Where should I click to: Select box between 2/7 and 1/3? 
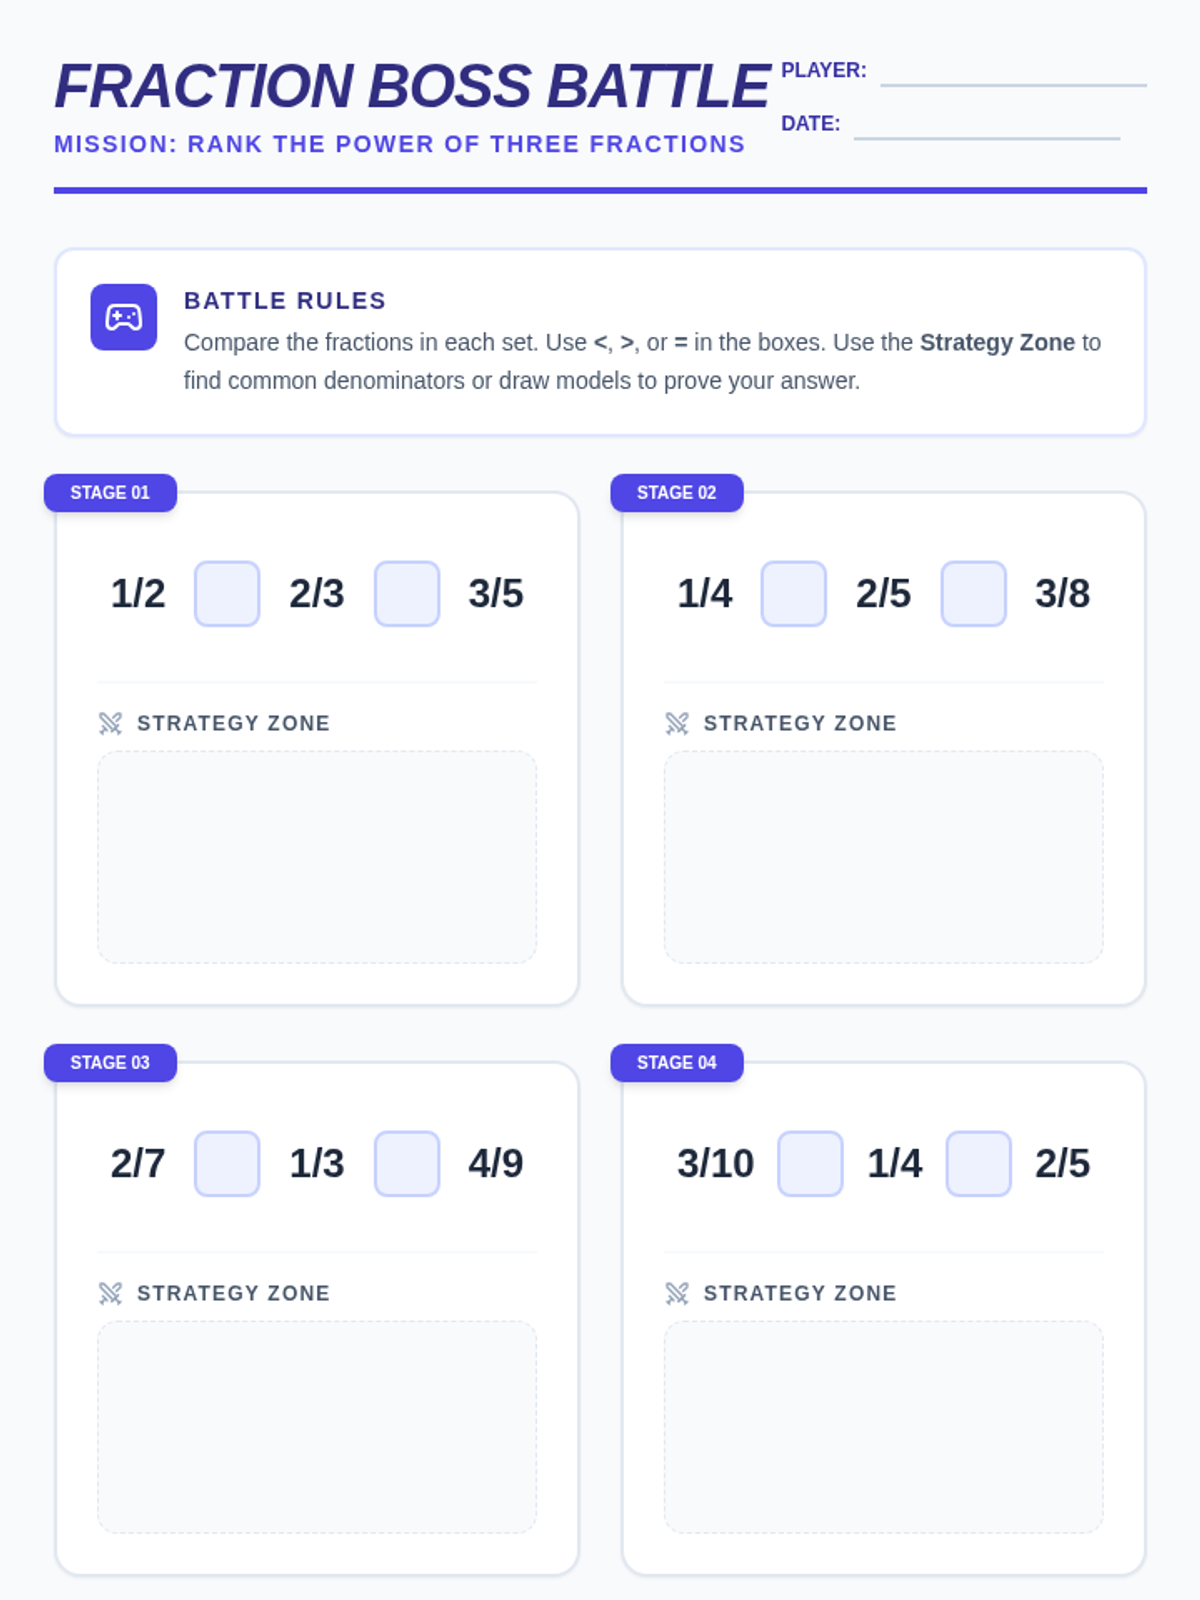pyautogui.click(x=227, y=1164)
